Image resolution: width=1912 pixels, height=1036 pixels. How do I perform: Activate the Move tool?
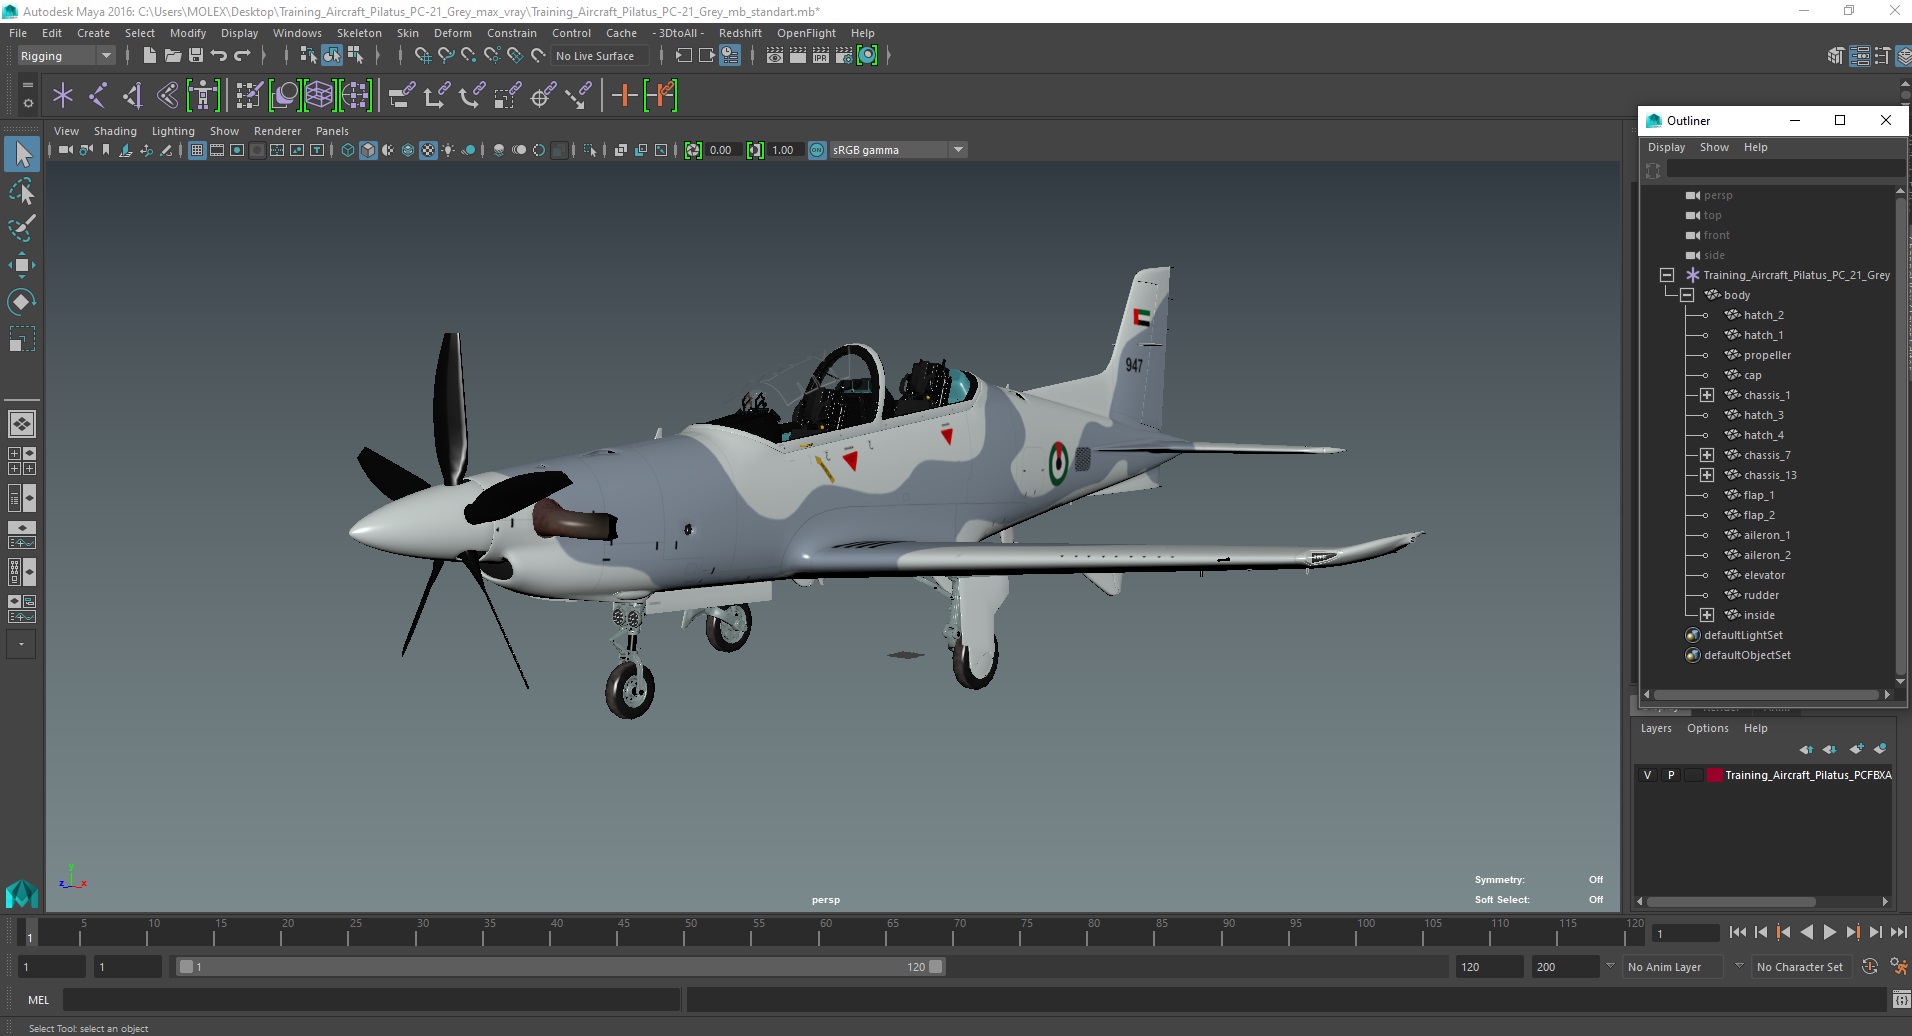[x=22, y=264]
